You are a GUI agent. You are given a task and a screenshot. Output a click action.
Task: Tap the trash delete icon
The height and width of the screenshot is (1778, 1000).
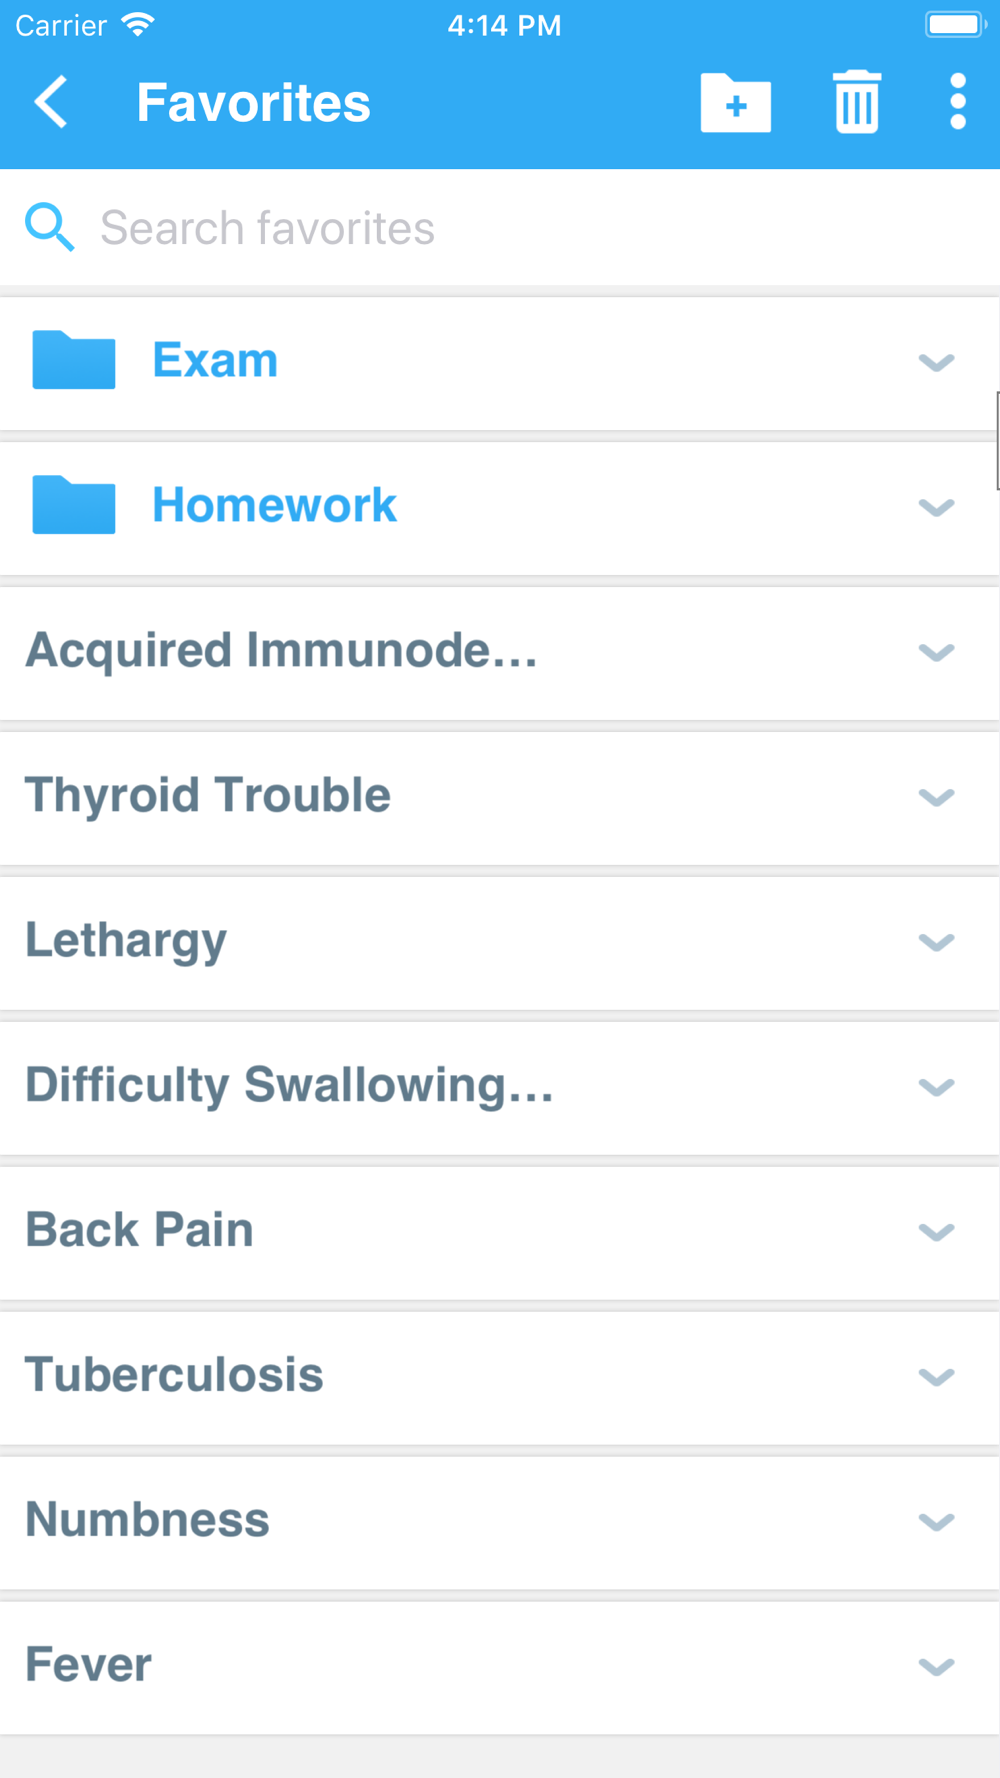click(857, 102)
